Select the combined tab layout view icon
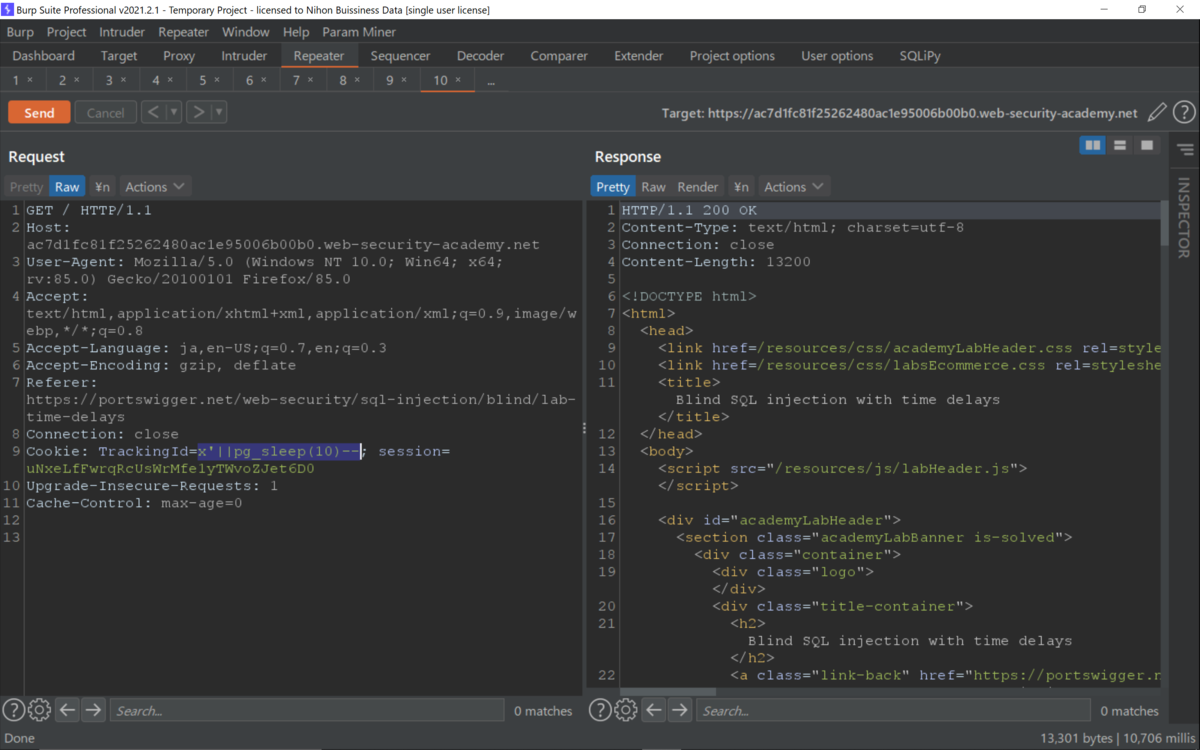1200x750 pixels. point(1147,146)
